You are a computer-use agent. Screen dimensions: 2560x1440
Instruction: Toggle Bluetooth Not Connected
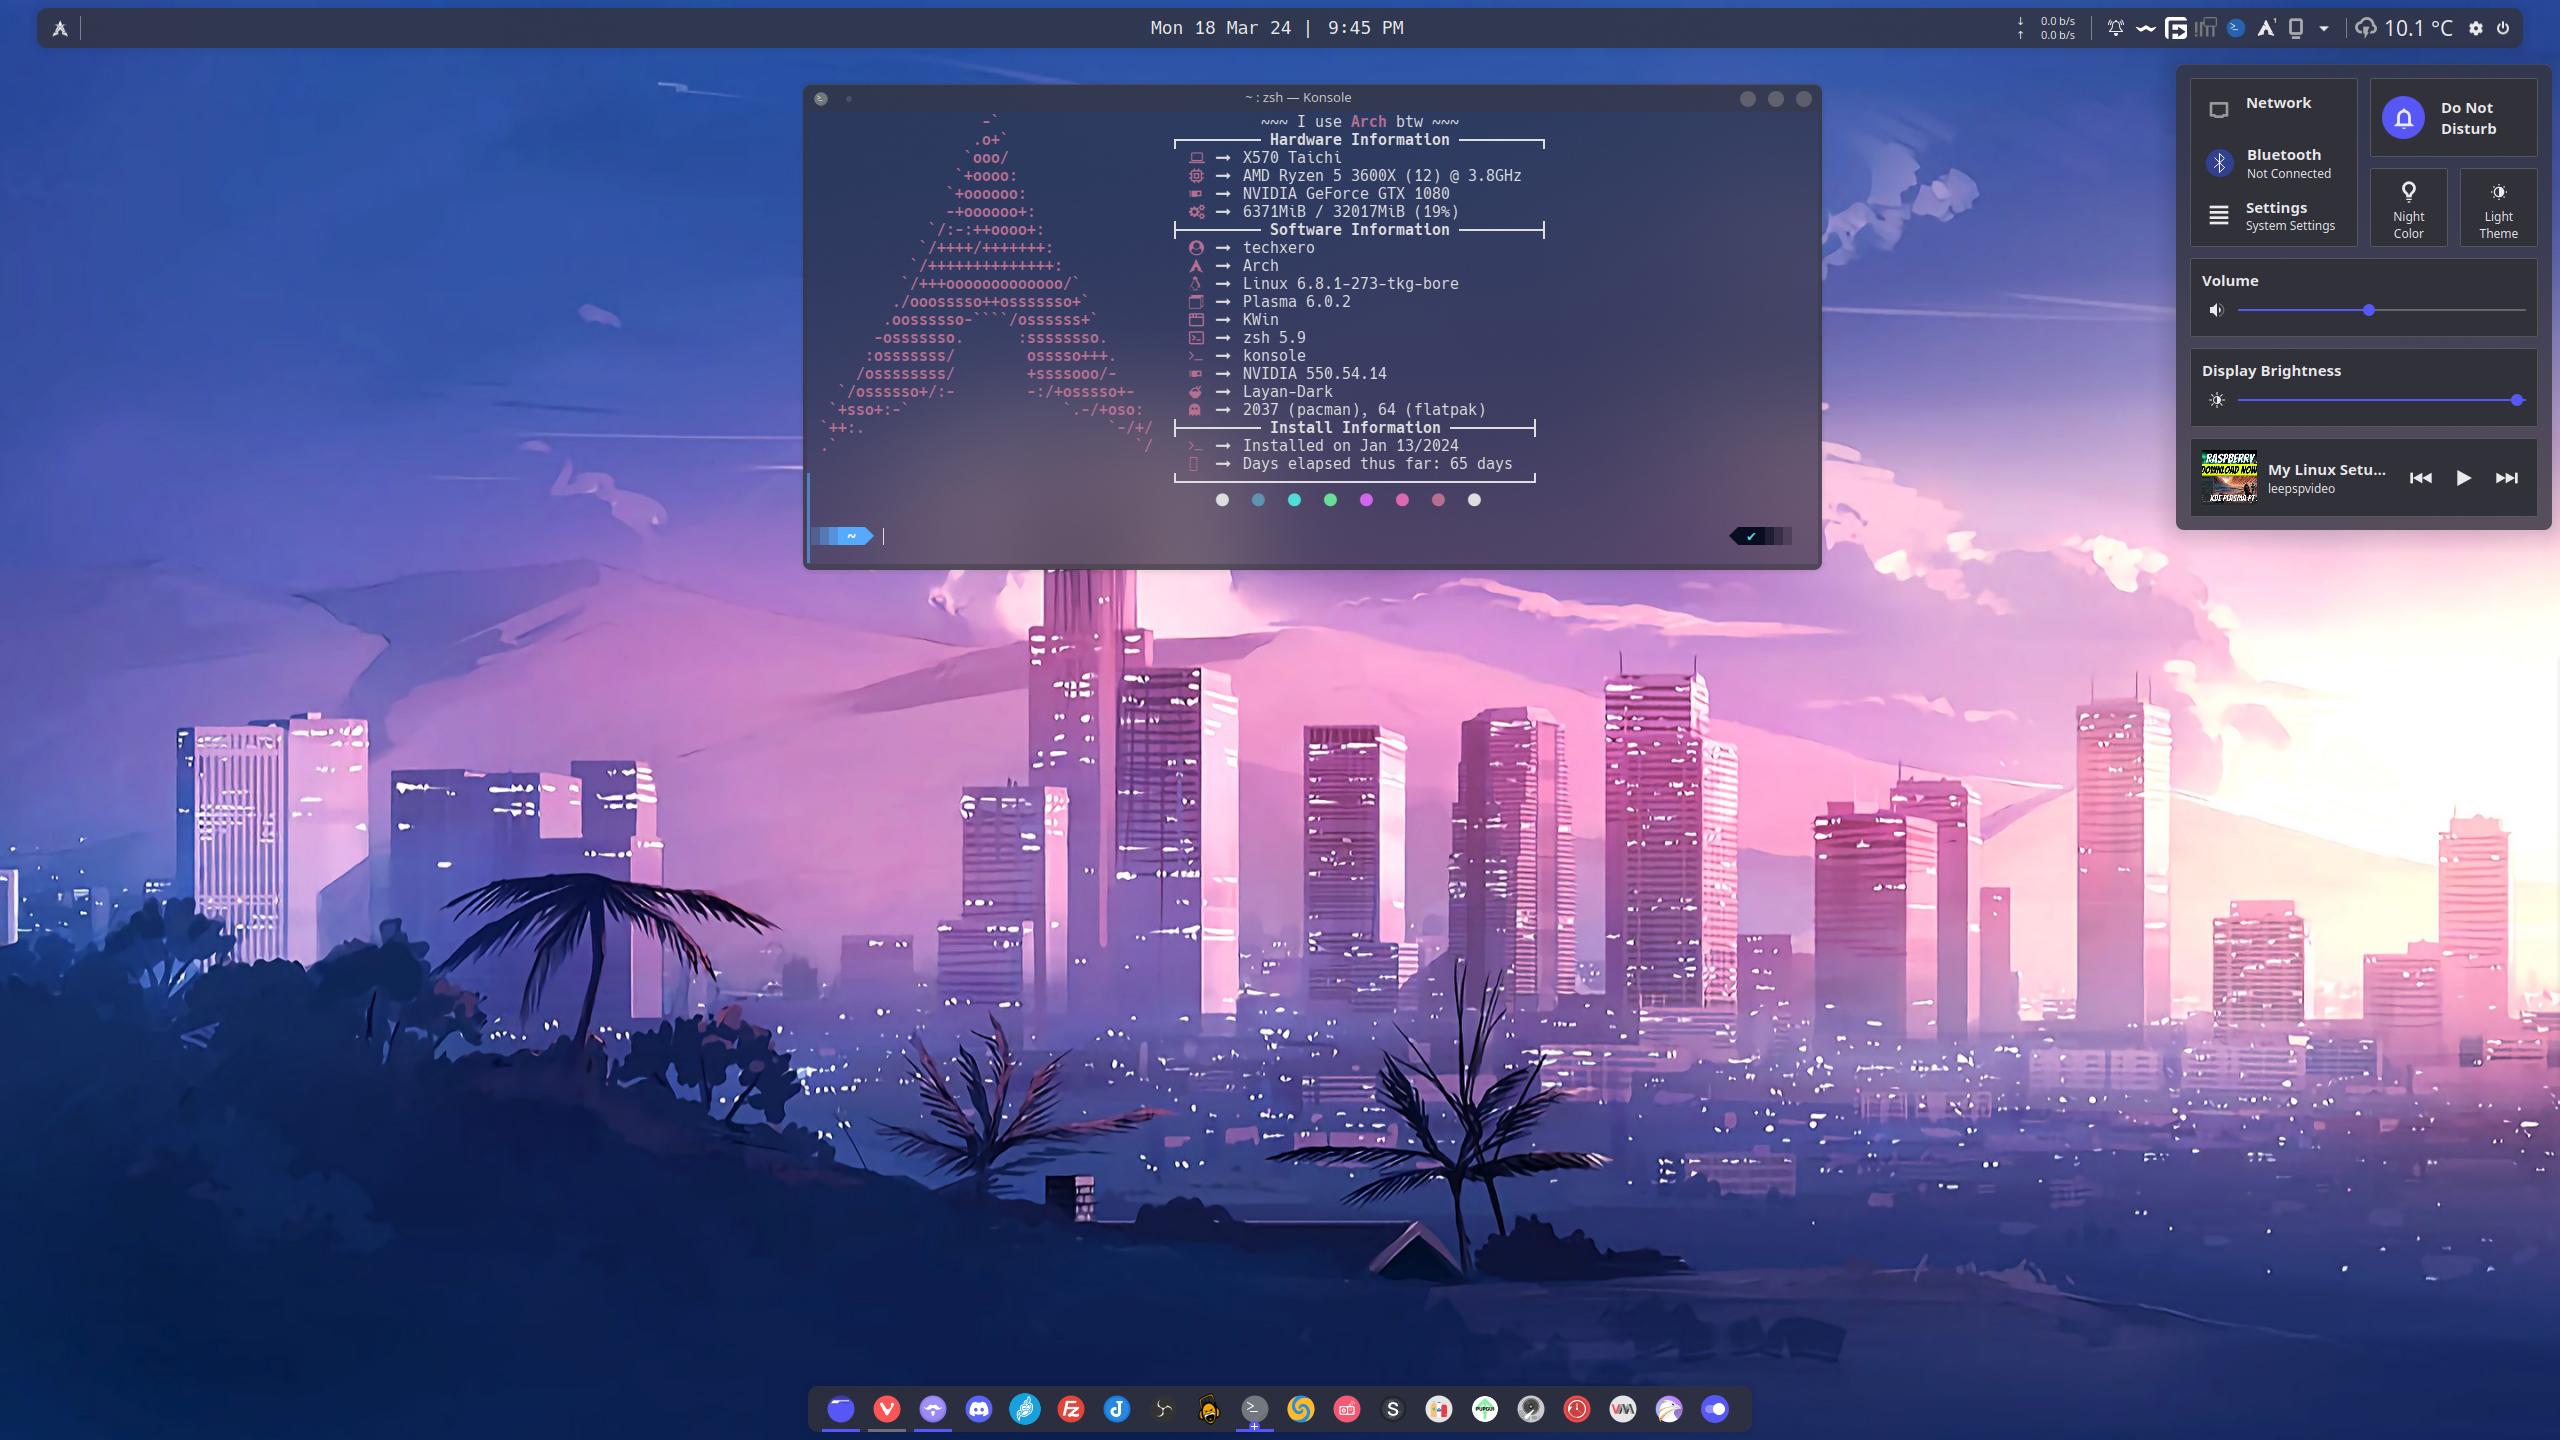[2273, 162]
